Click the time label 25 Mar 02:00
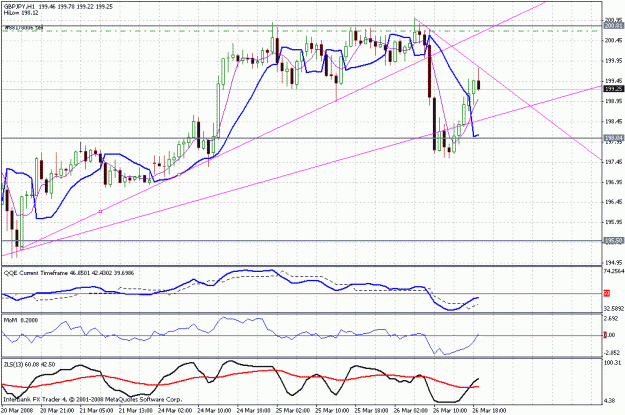The height and width of the screenshot is (415, 625). pyautogui.click(x=293, y=410)
